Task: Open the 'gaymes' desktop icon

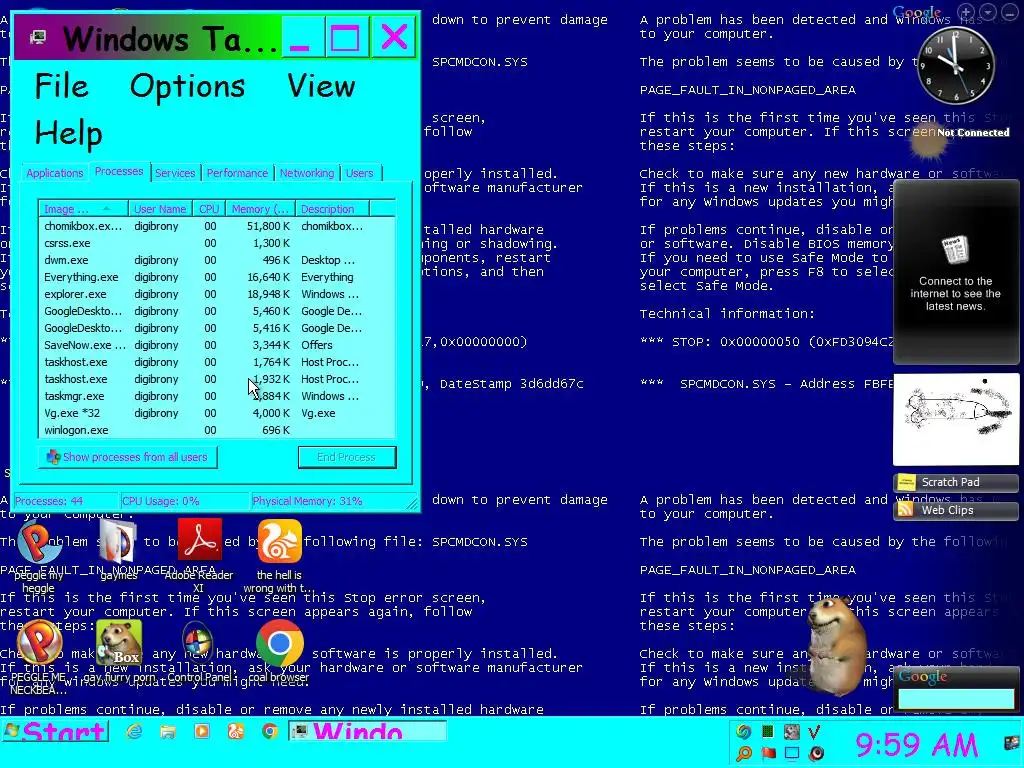Action: point(119,550)
